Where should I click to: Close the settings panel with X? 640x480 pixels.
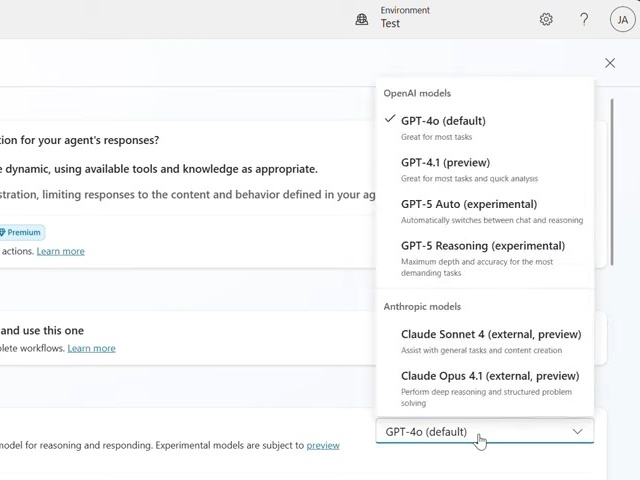(610, 63)
